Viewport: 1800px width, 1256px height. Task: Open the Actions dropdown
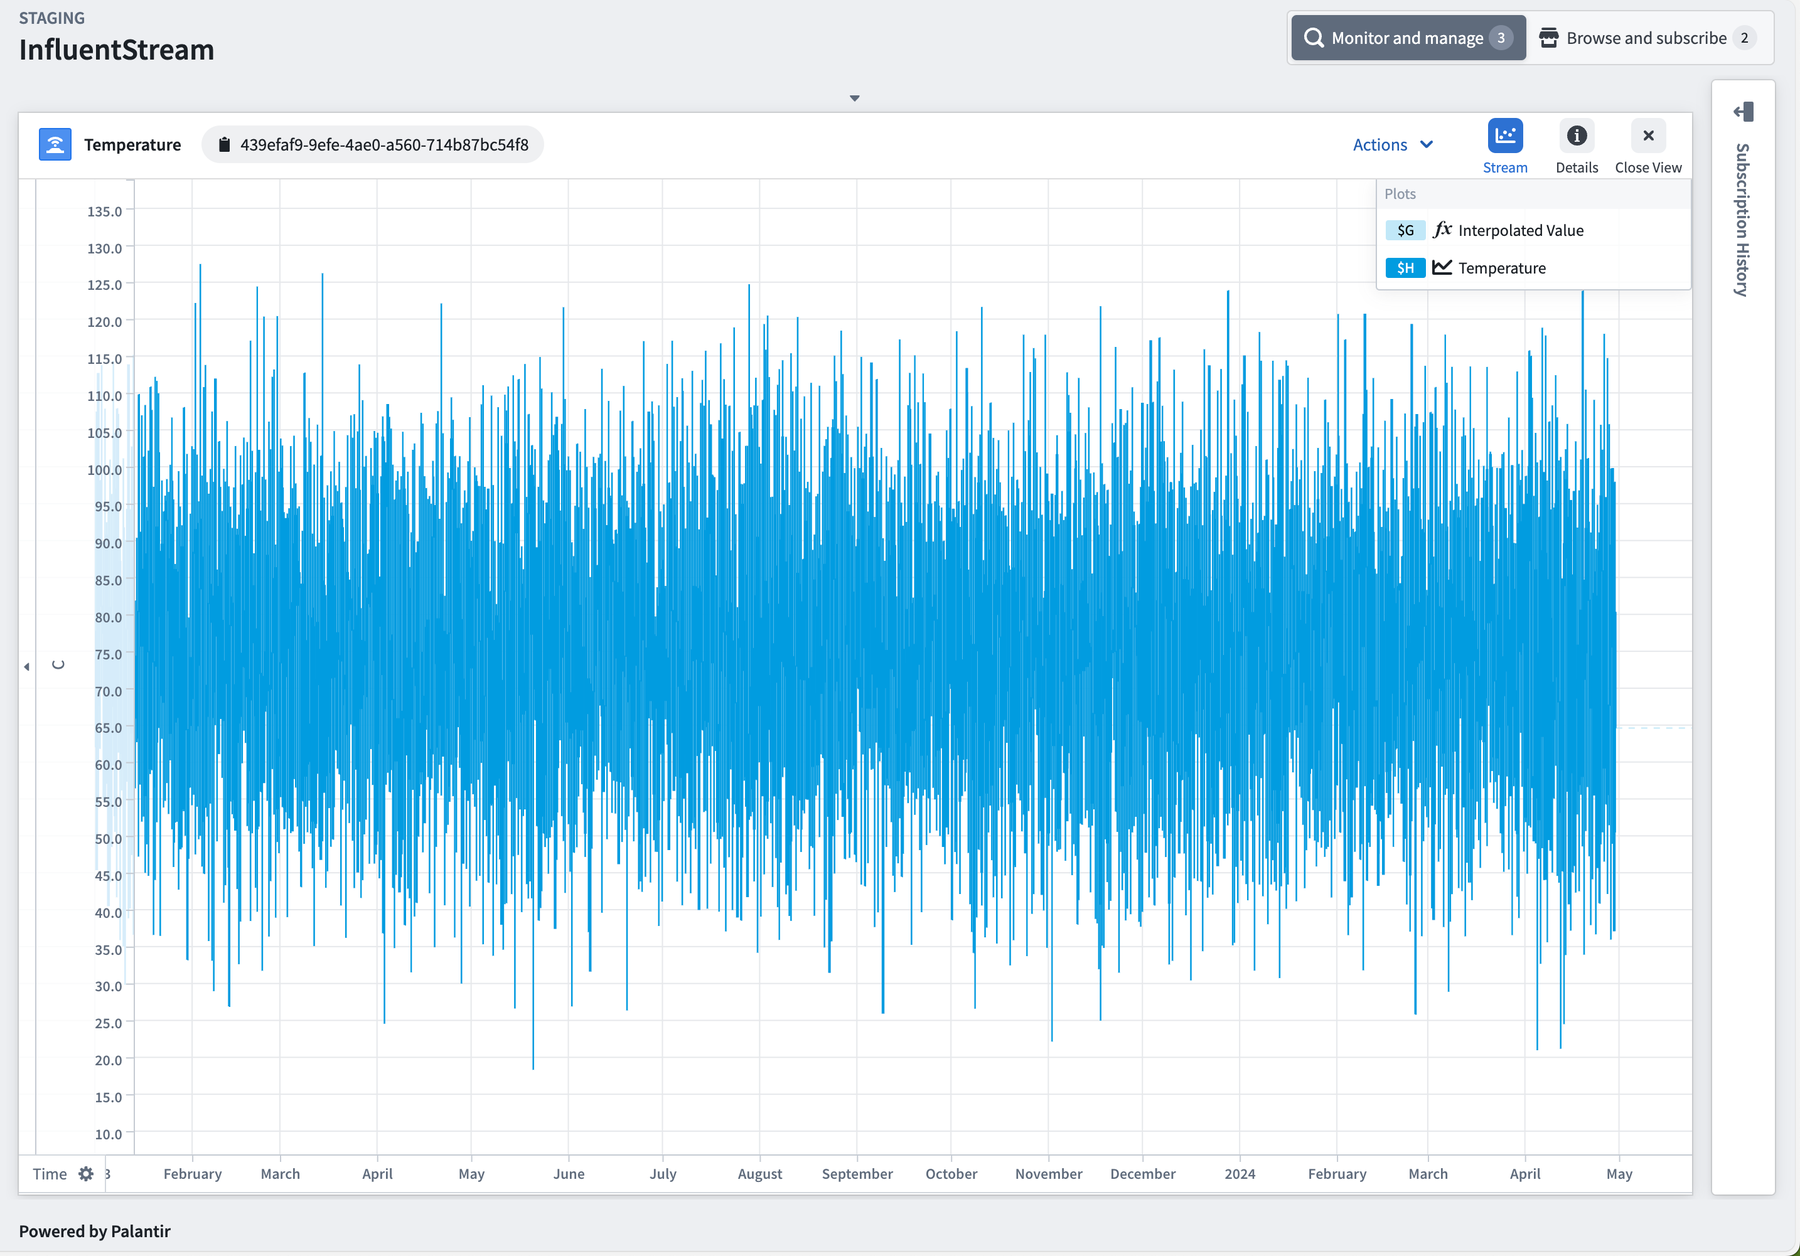tap(1393, 144)
